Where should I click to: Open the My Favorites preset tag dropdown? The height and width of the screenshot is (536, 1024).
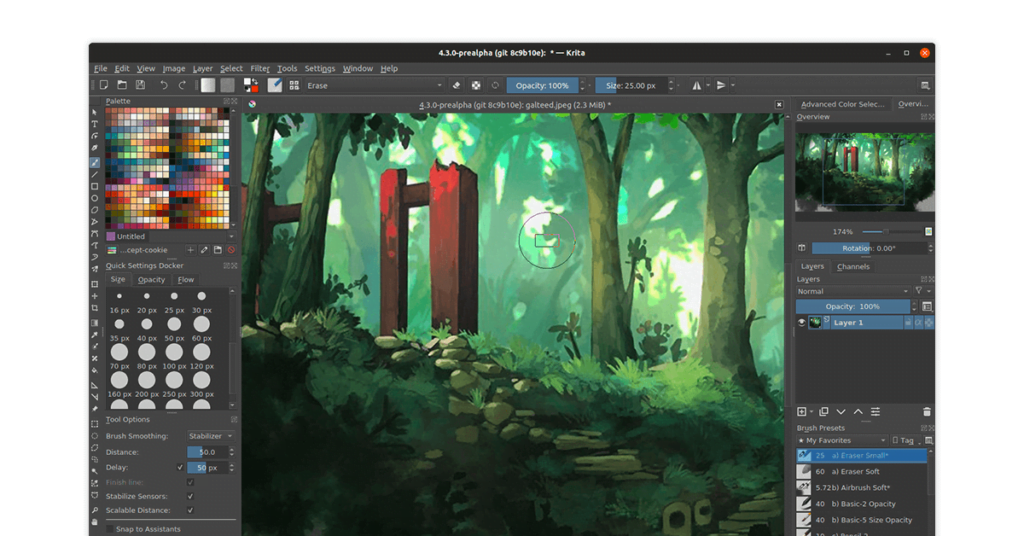click(841, 440)
